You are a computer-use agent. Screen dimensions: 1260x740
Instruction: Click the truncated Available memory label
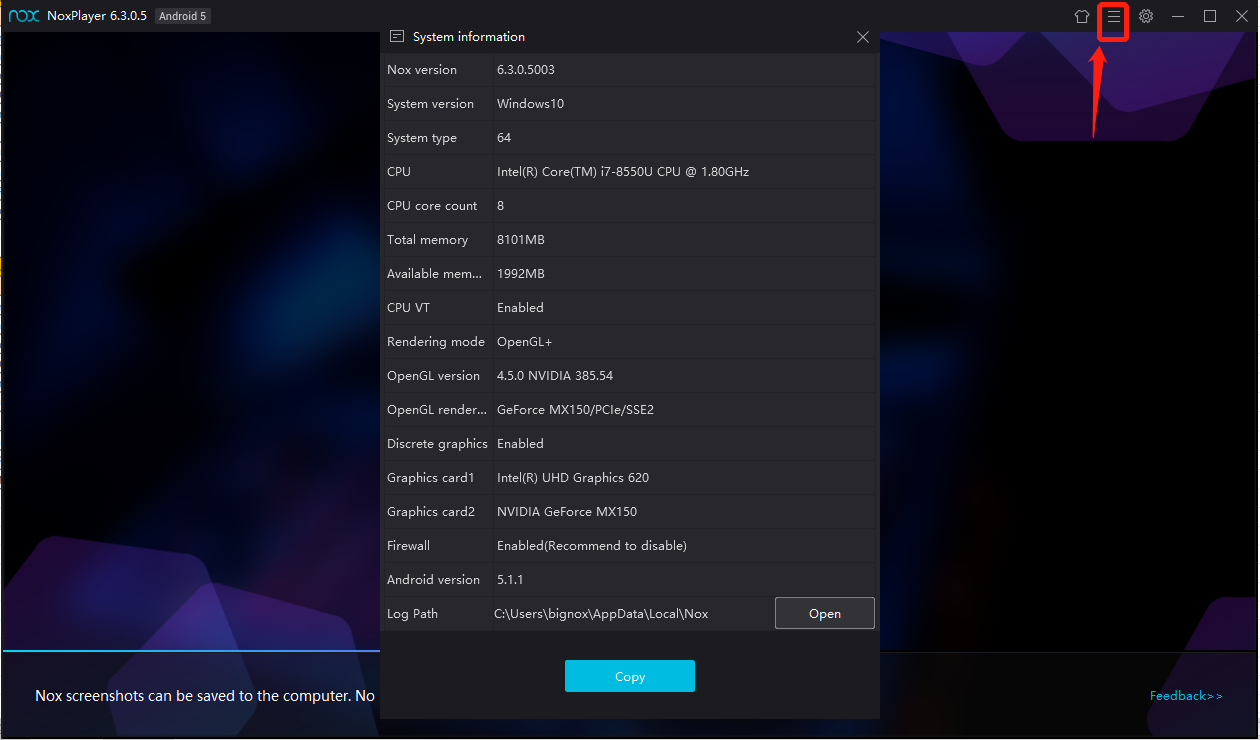click(x=437, y=274)
